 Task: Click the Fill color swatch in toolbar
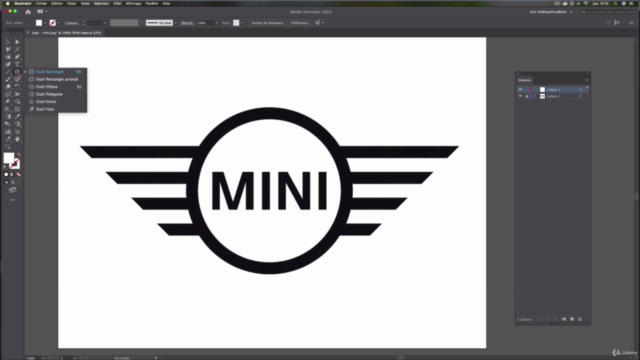pyautogui.click(x=9, y=158)
